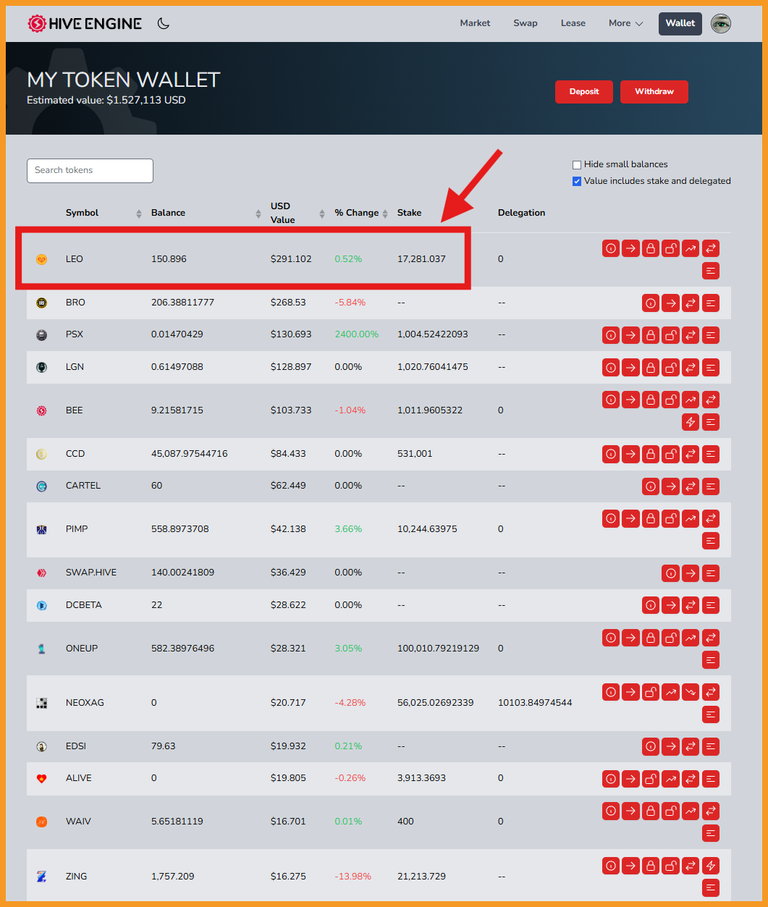Trade DCBETA with exchange-arrows icon
The image size is (768, 907).
[x=691, y=606]
